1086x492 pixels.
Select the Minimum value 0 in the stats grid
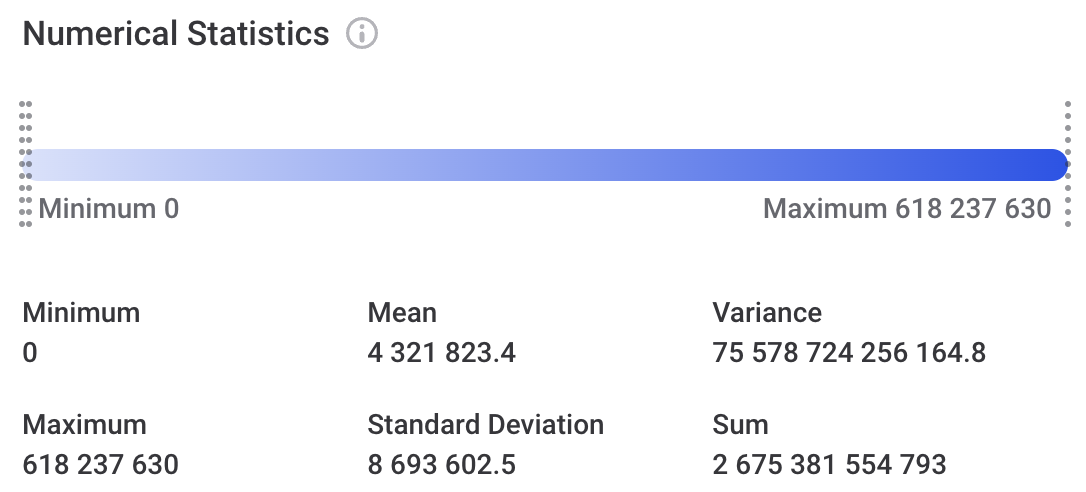tap(30, 353)
